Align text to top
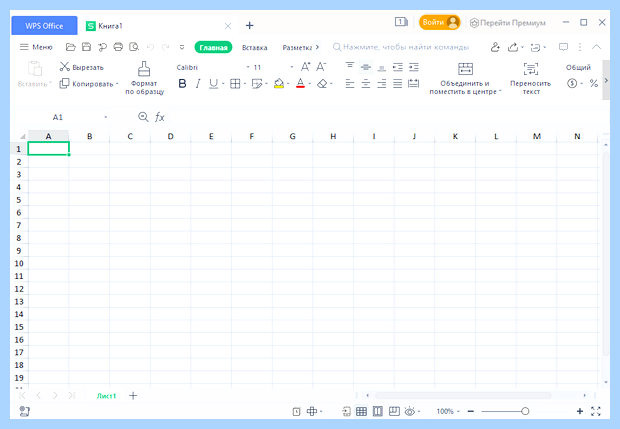 [x=350, y=67]
